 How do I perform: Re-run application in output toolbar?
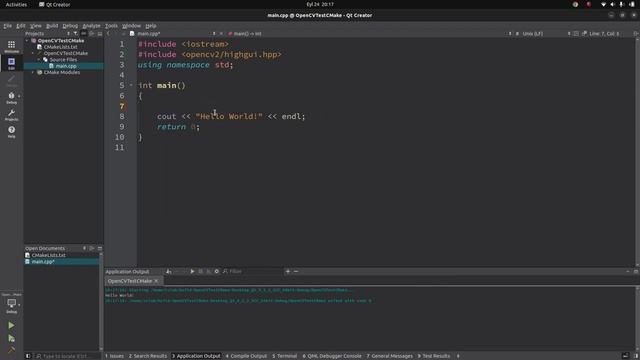192,271
